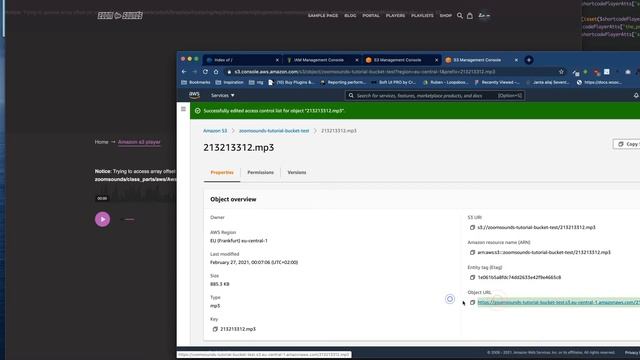Click the Copy button beside object title

point(627,144)
